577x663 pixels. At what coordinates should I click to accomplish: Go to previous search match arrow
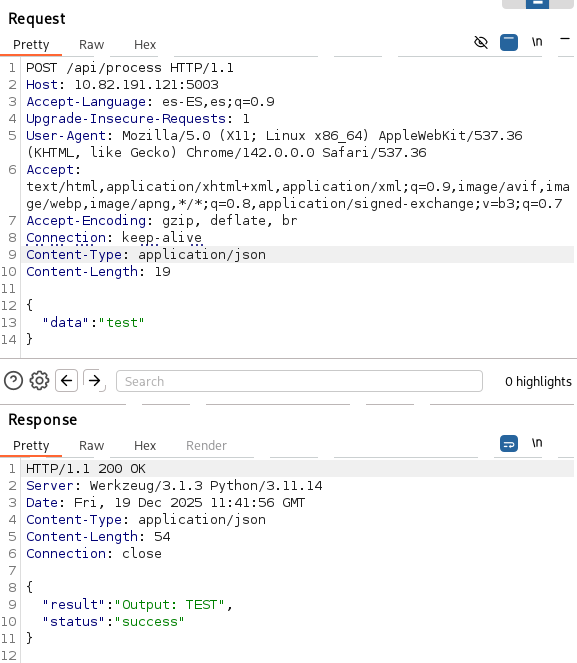click(x=66, y=381)
